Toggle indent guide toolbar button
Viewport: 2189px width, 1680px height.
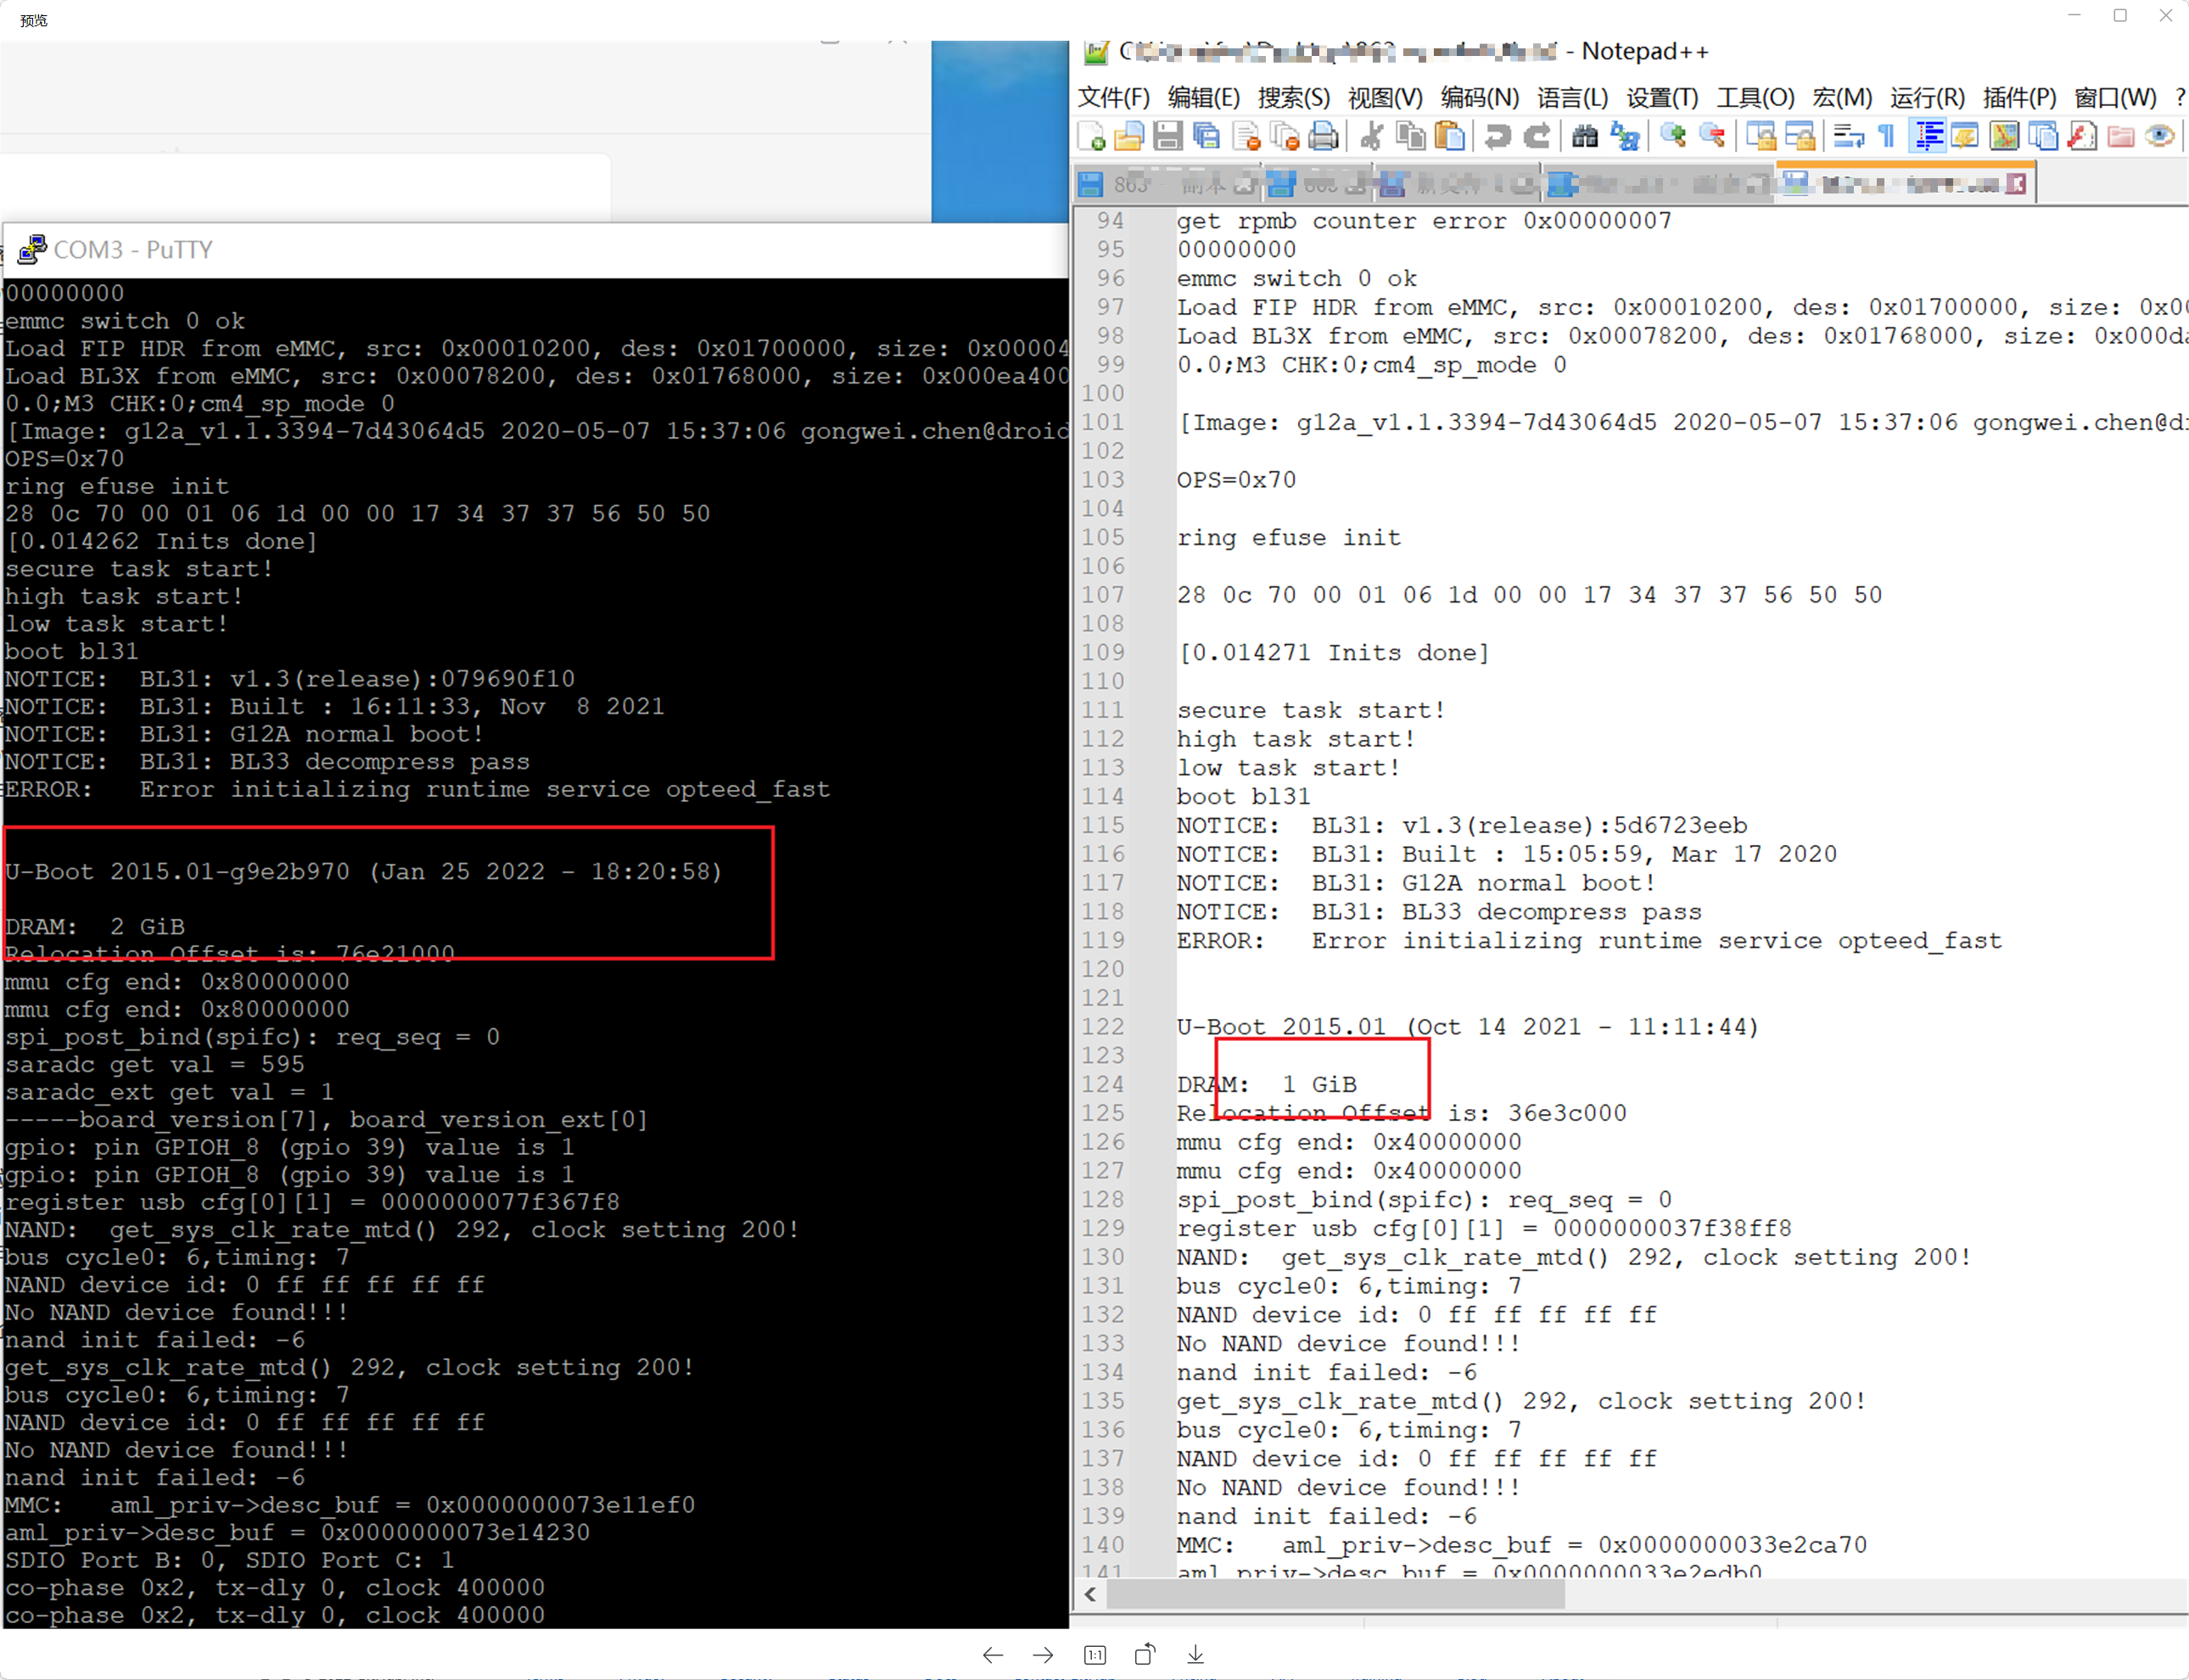(1927, 136)
